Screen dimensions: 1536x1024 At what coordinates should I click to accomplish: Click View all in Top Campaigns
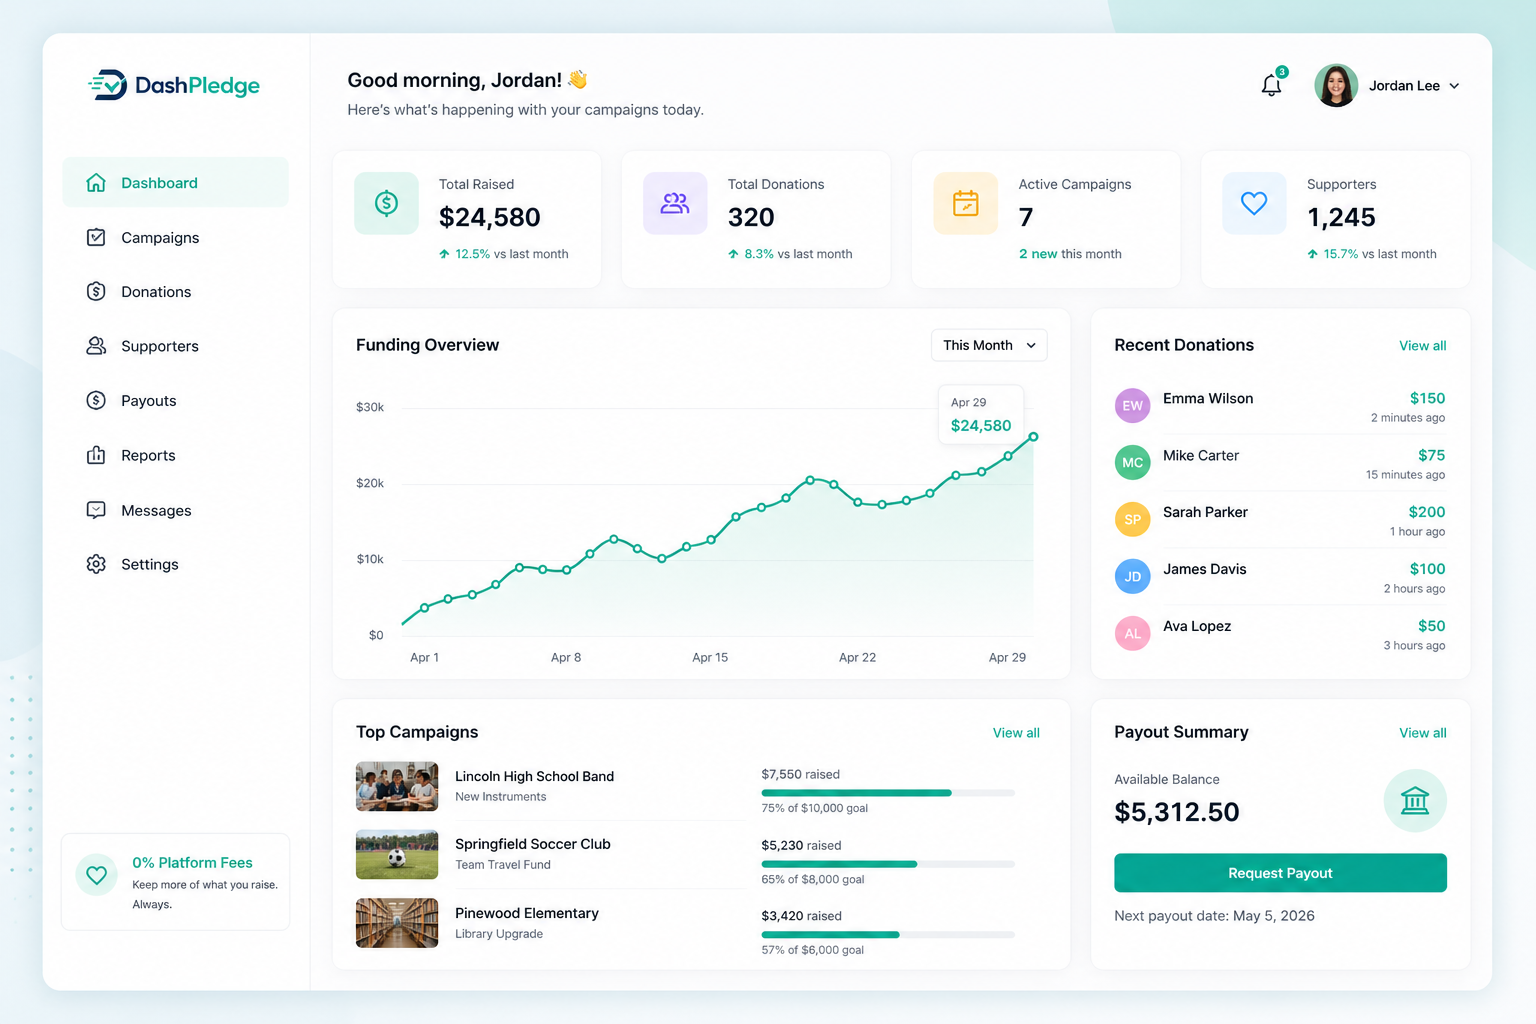1016,733
